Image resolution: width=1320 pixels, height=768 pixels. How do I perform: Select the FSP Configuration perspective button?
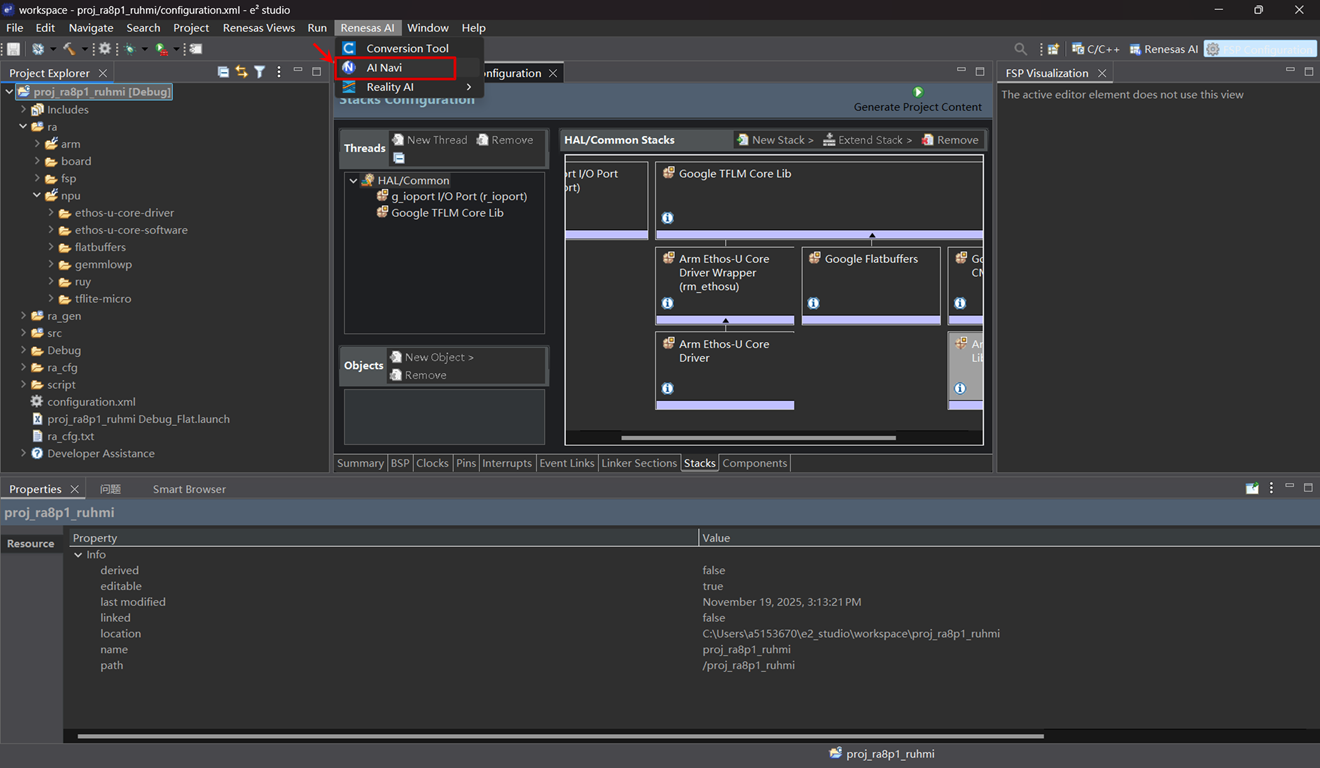point(1260,49)
